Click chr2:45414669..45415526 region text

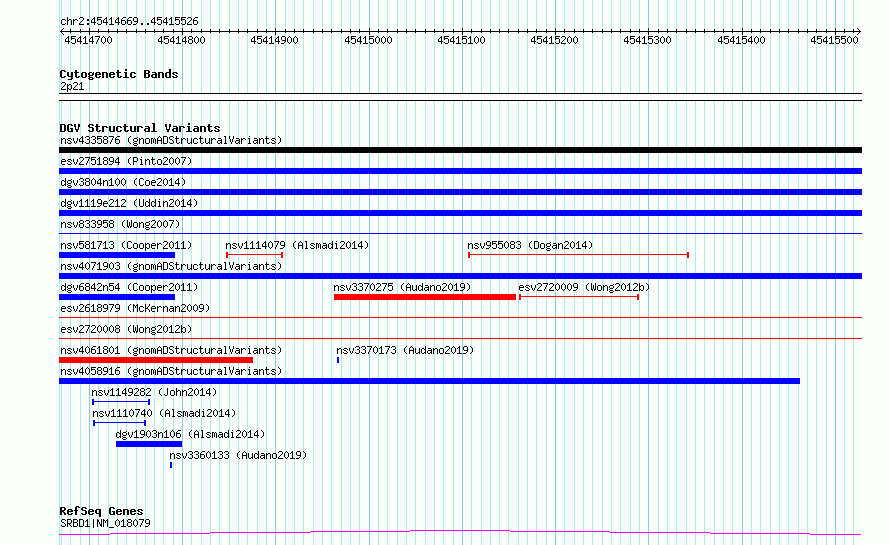129,22
